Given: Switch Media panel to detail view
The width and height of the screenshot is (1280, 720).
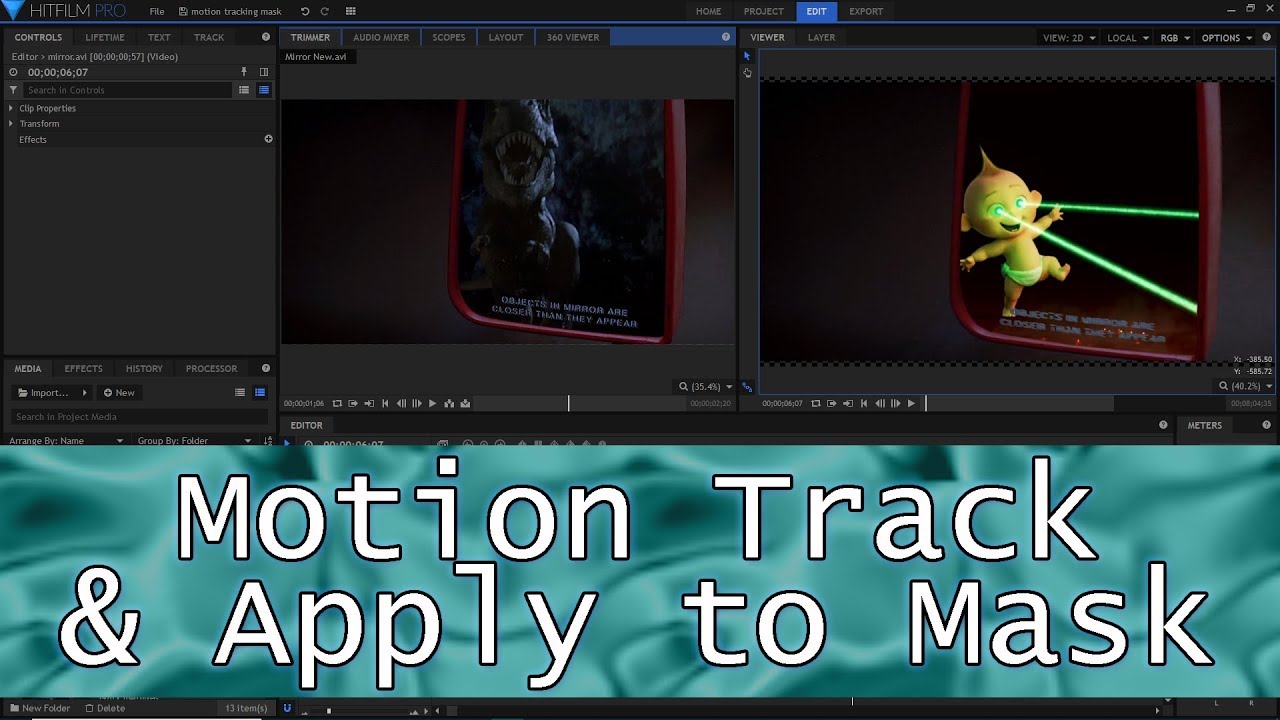Looking at the screenshot, I should pos(260,393).
